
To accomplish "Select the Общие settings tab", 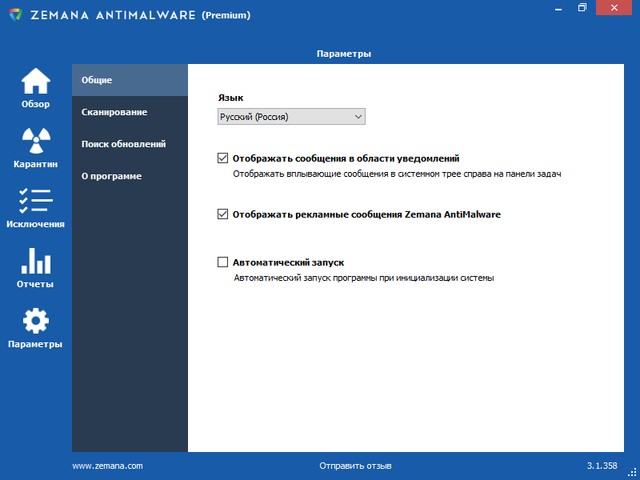I will coord(130,80).
